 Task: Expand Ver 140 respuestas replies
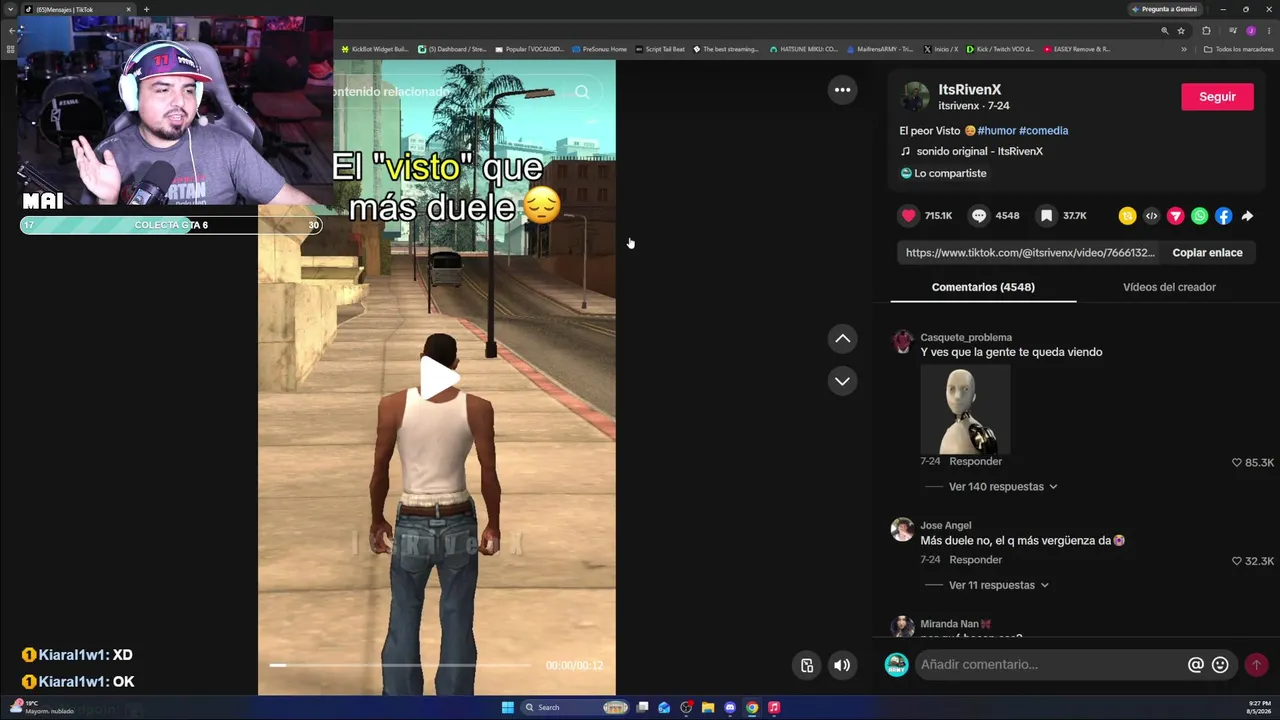1003,487
